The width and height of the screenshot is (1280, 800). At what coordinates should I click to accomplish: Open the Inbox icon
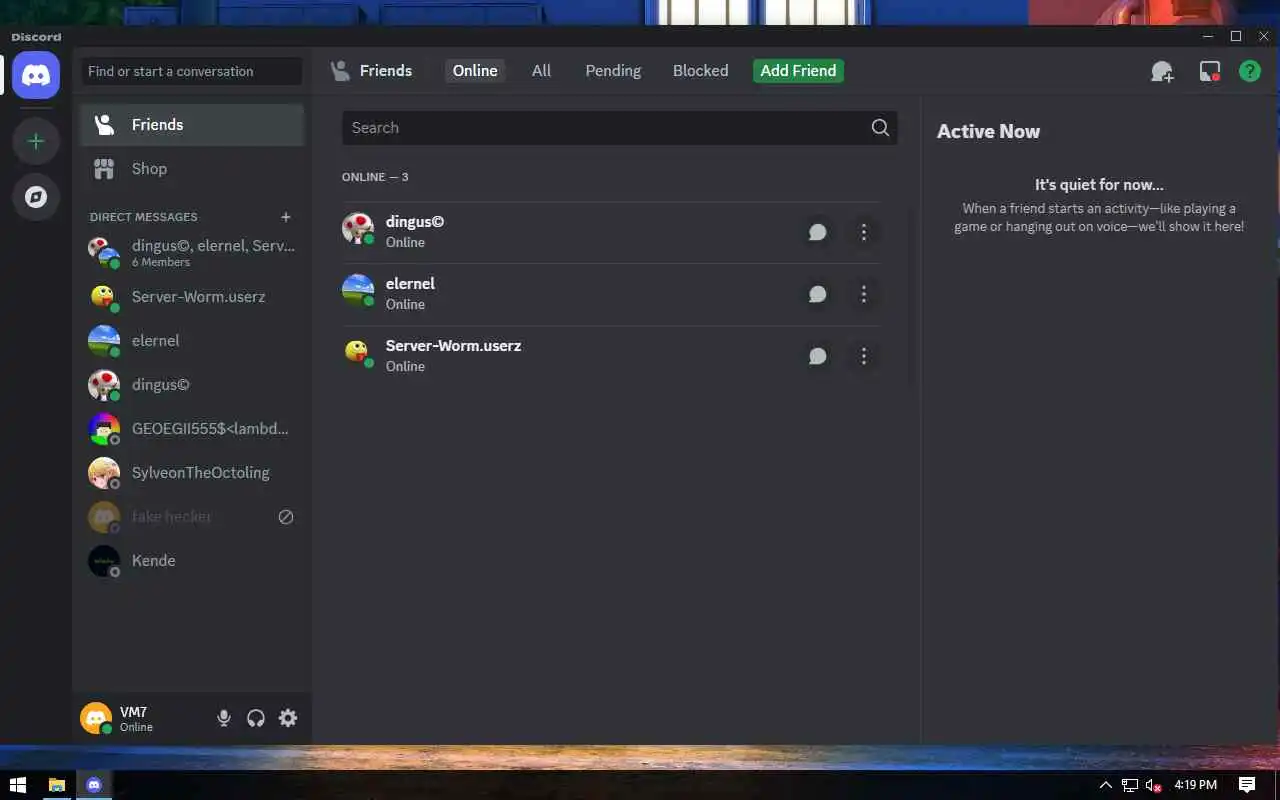1210,71
